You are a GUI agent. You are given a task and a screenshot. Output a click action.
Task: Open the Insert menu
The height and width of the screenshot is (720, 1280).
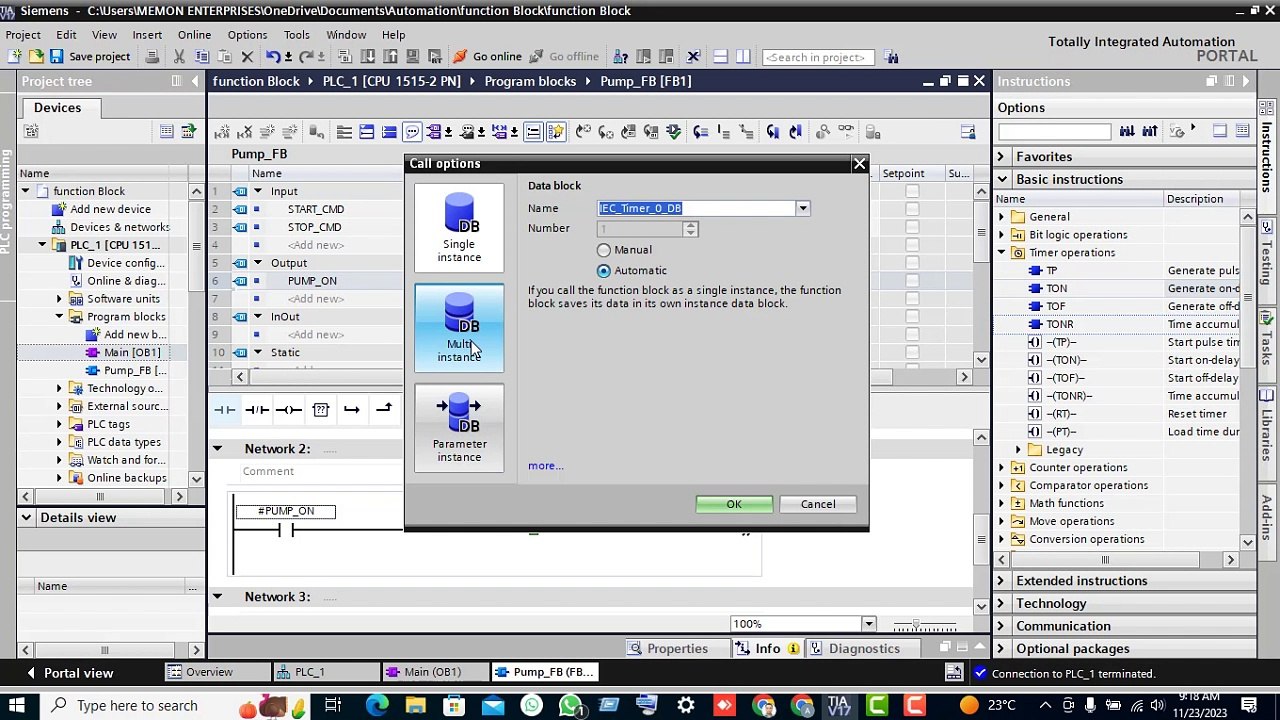(147, 35)
